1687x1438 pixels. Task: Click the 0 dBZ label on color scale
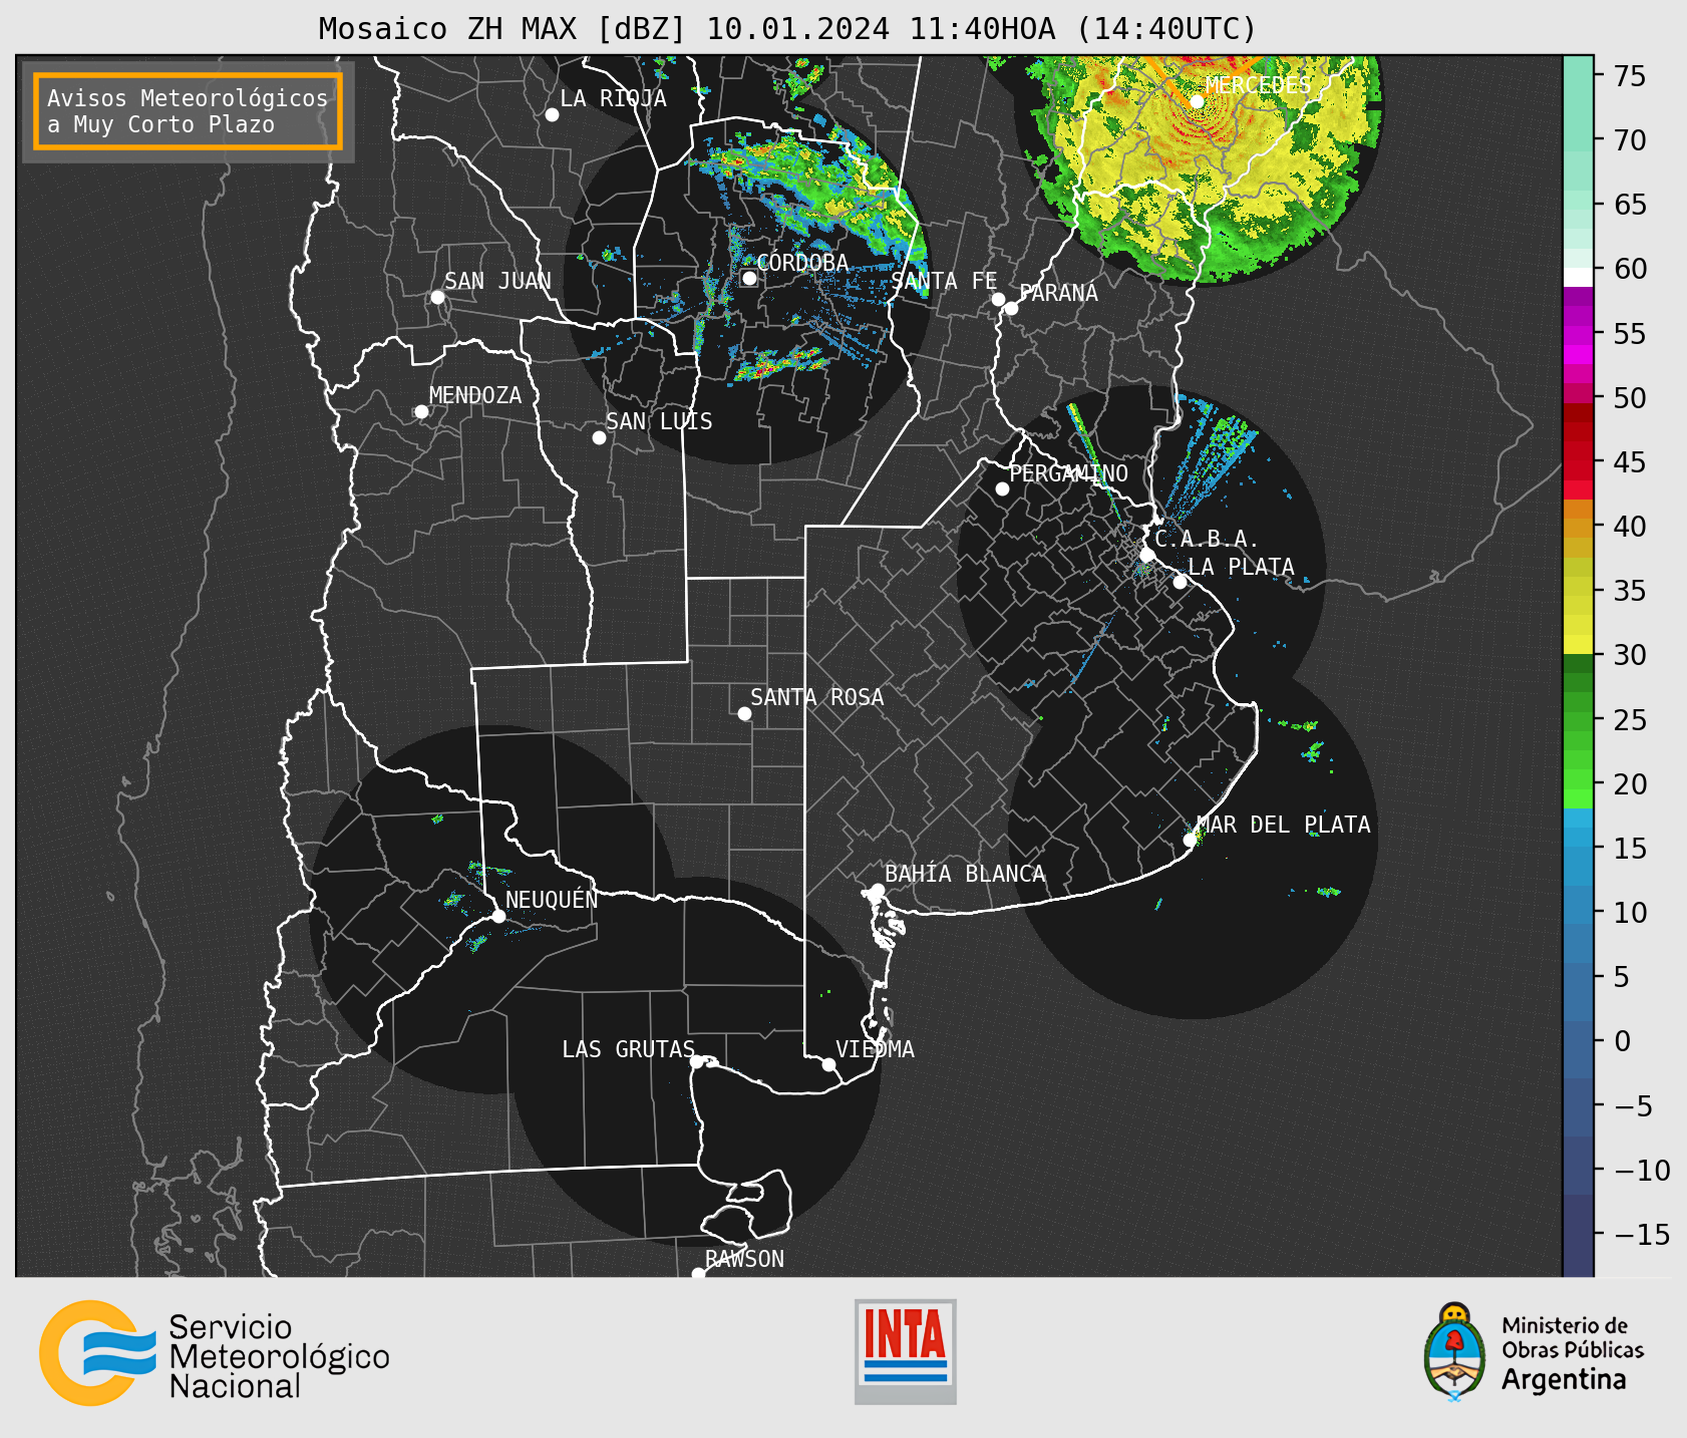tap(1622, 1041)
